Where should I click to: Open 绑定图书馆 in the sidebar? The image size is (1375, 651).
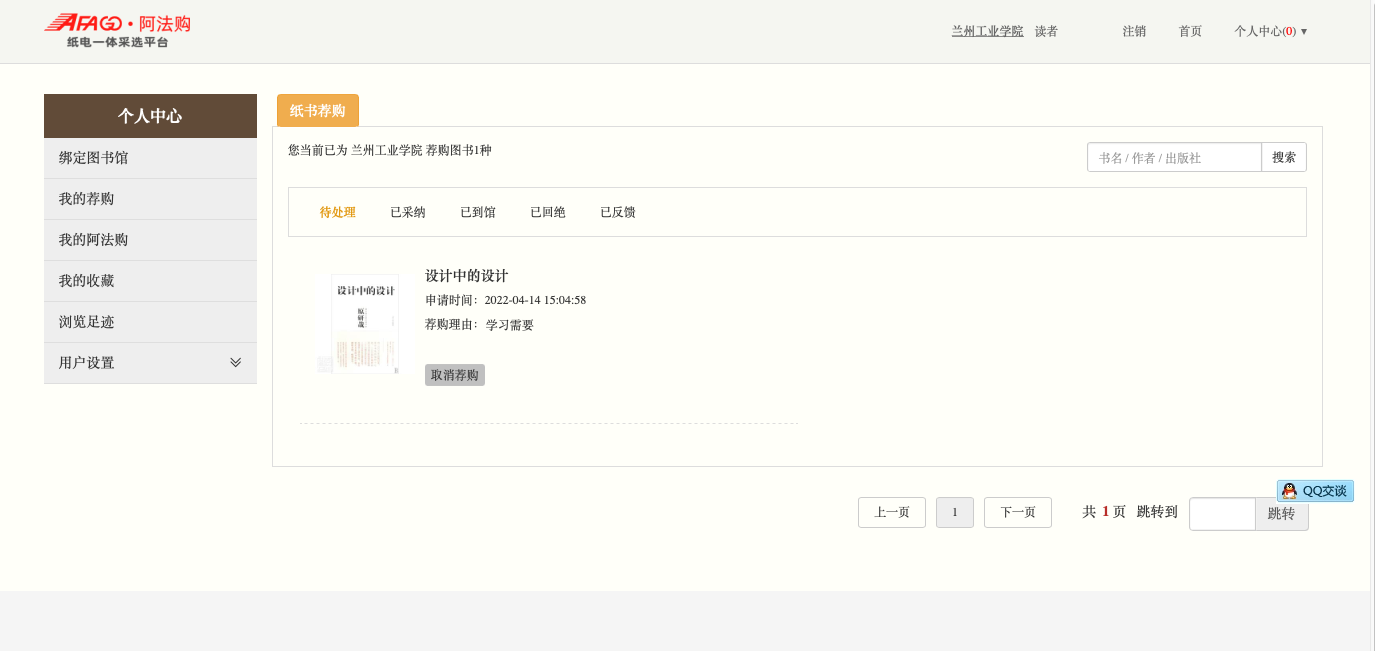point(150,158)
